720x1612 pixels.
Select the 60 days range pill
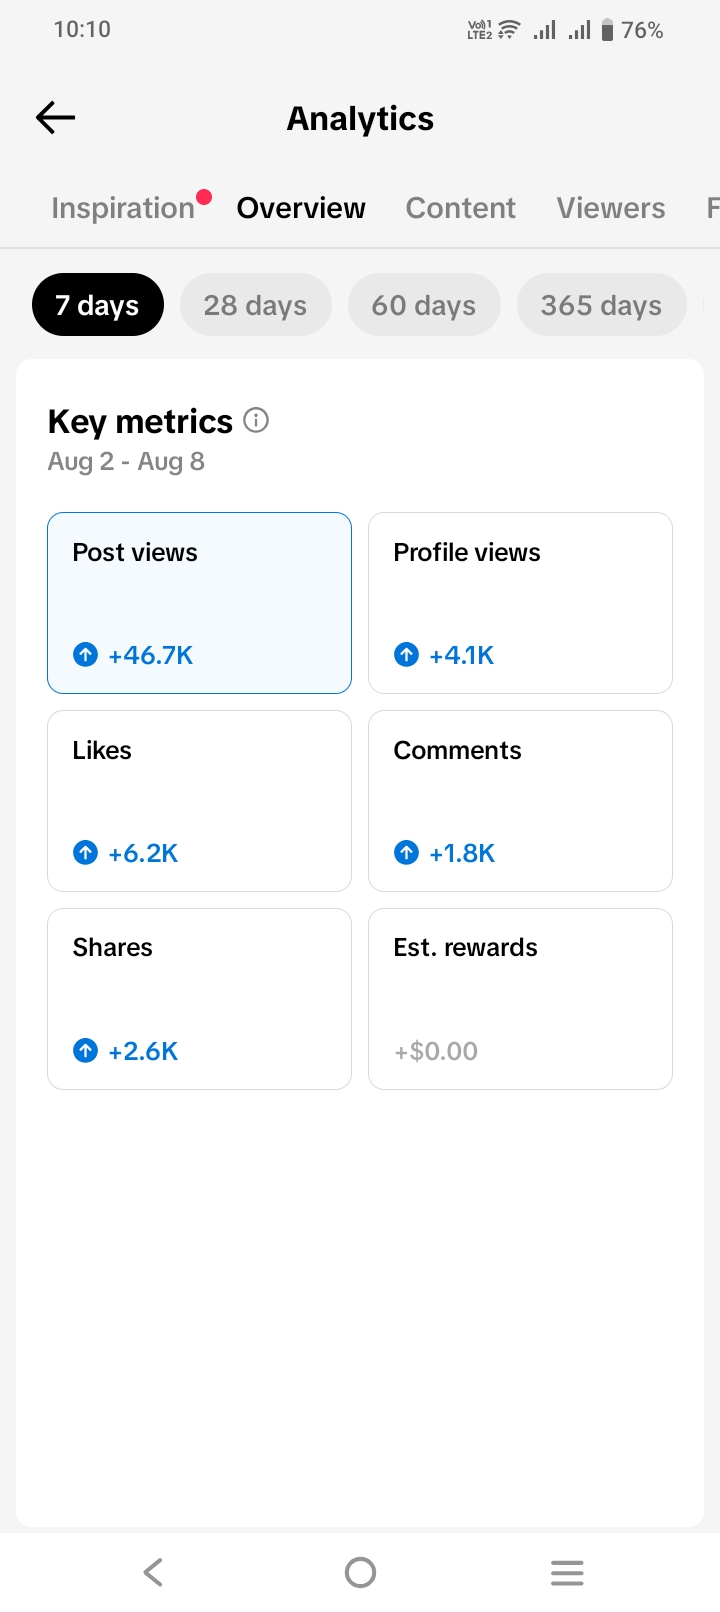coord(424,305)
